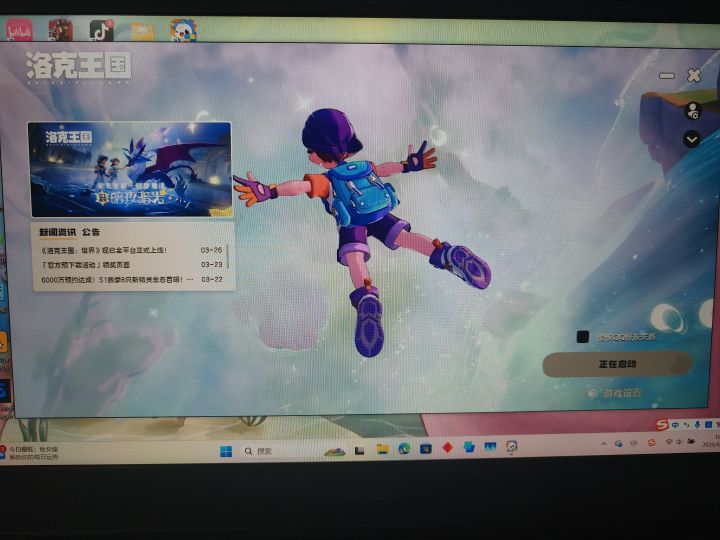The height and width of the screenshot is (540, 720).
Task: Open the 今日朝旺 news widget on taskbar
Action: [30, 453]
